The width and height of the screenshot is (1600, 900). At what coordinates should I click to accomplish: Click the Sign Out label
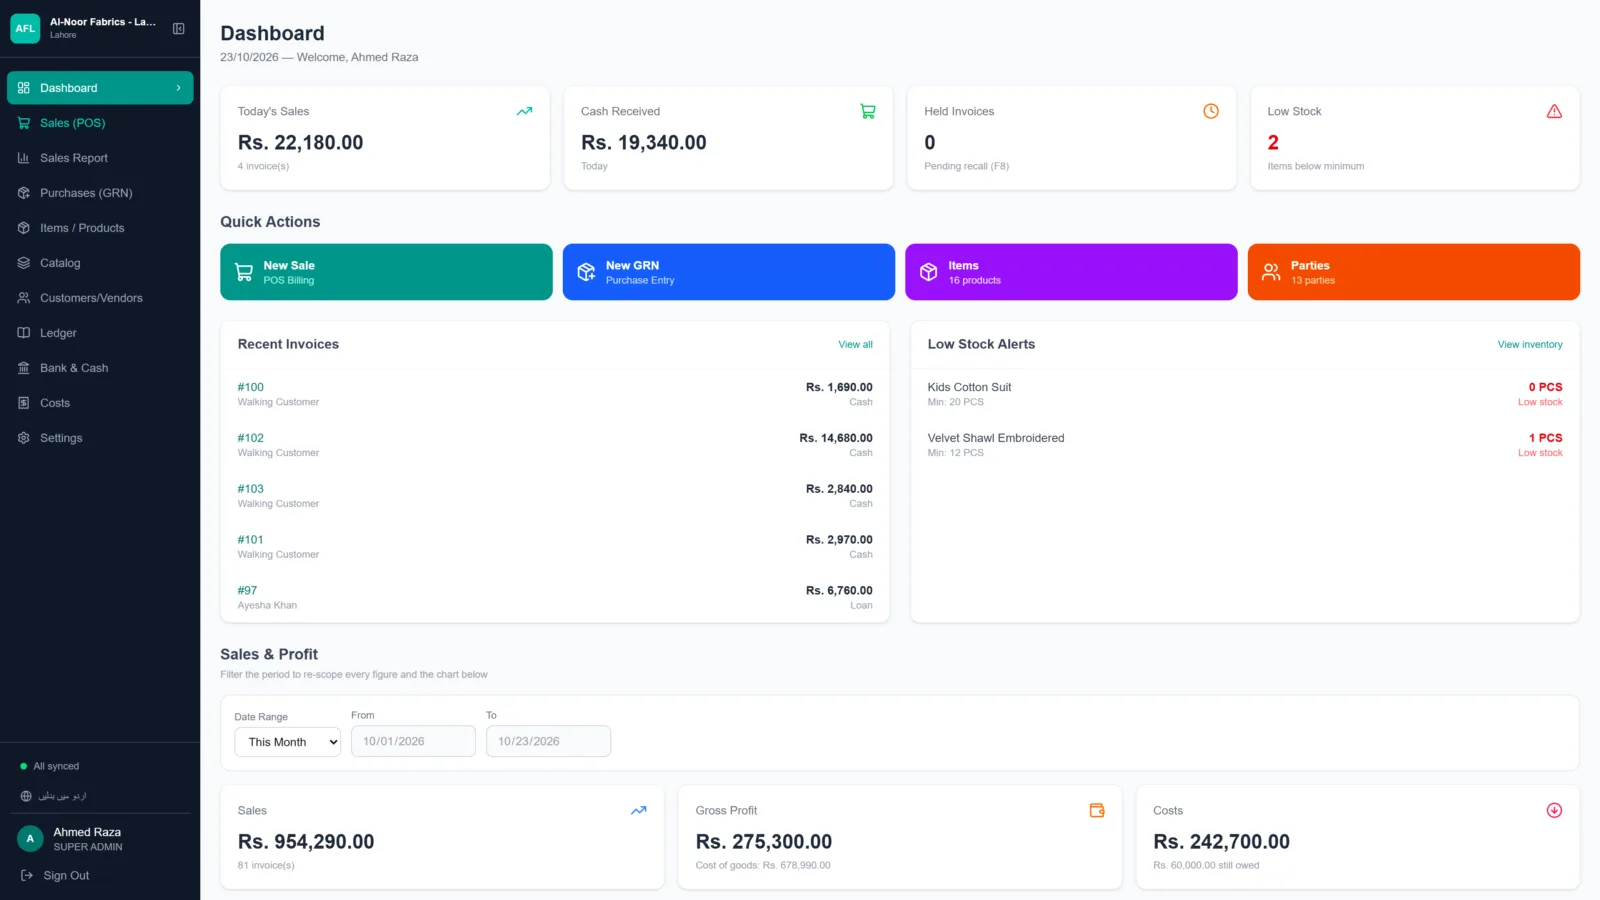pos(66,875)
